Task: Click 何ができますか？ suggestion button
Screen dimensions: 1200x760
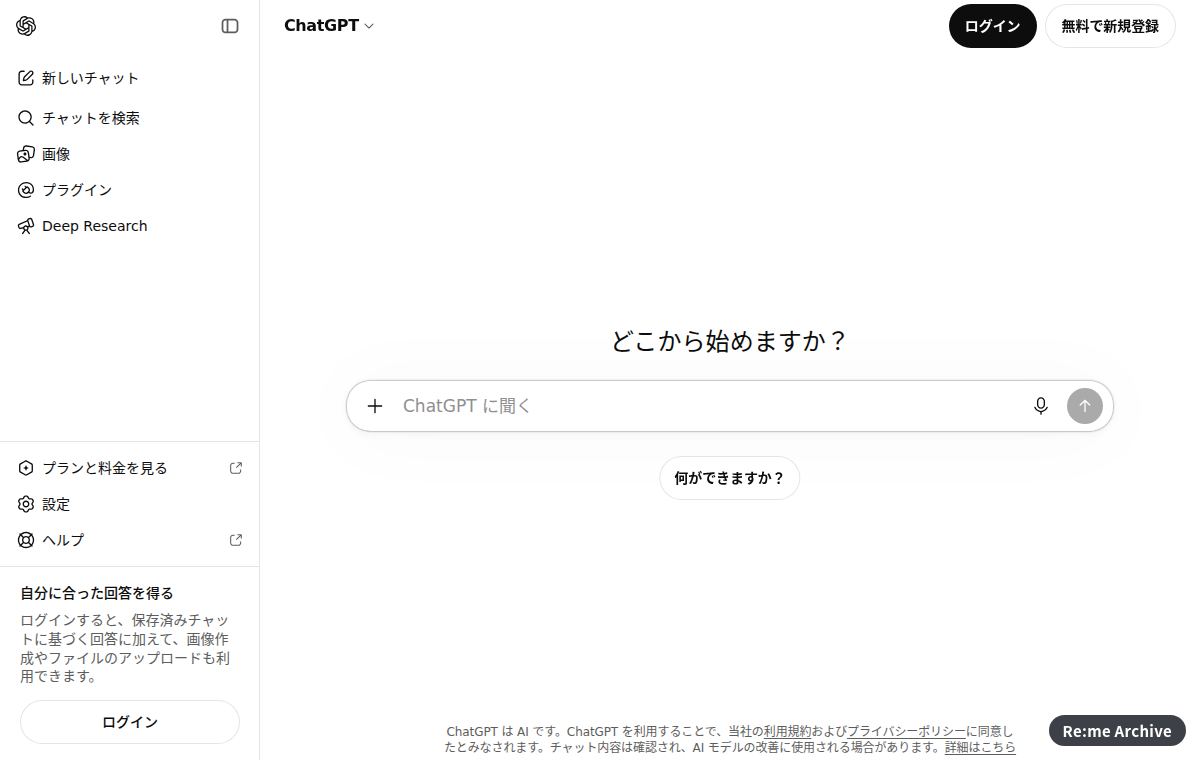Action: click(729, 478)
